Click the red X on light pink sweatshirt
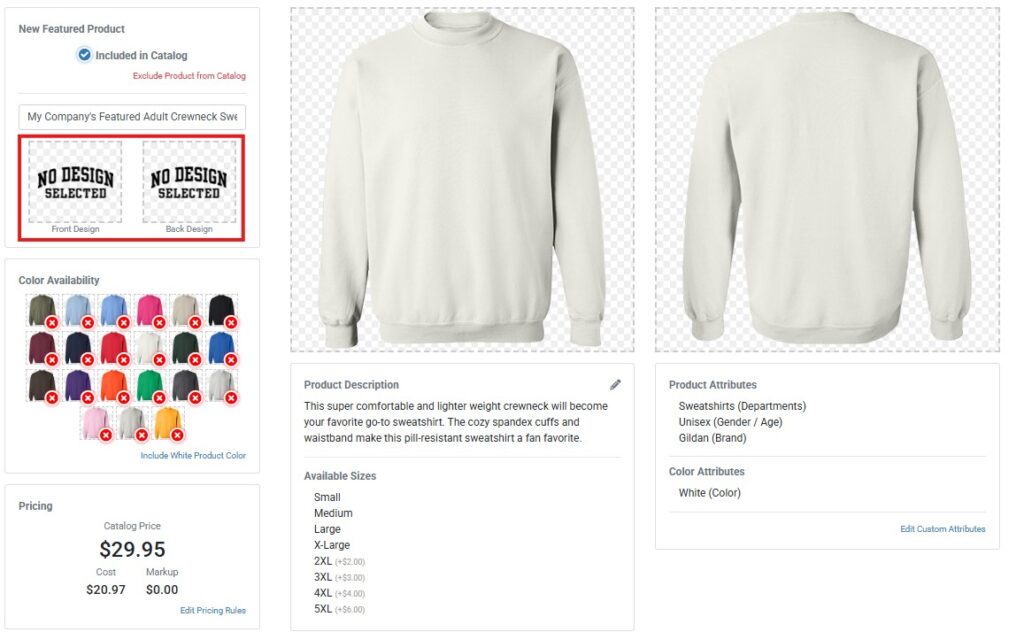1024x632 pixels. [x=105, y=435]
